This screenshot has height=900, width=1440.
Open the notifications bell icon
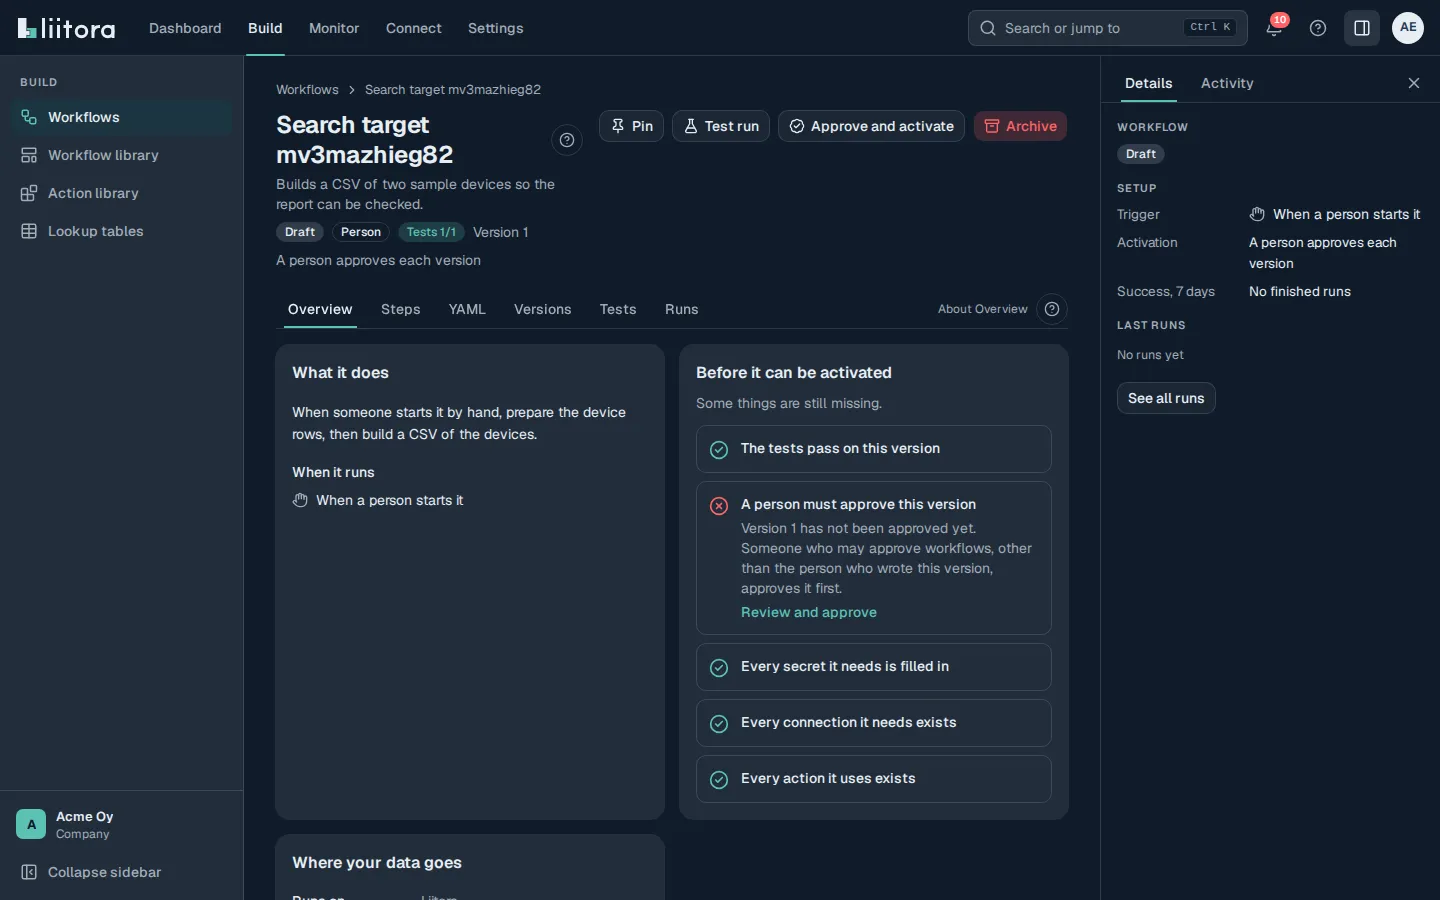1274,28
